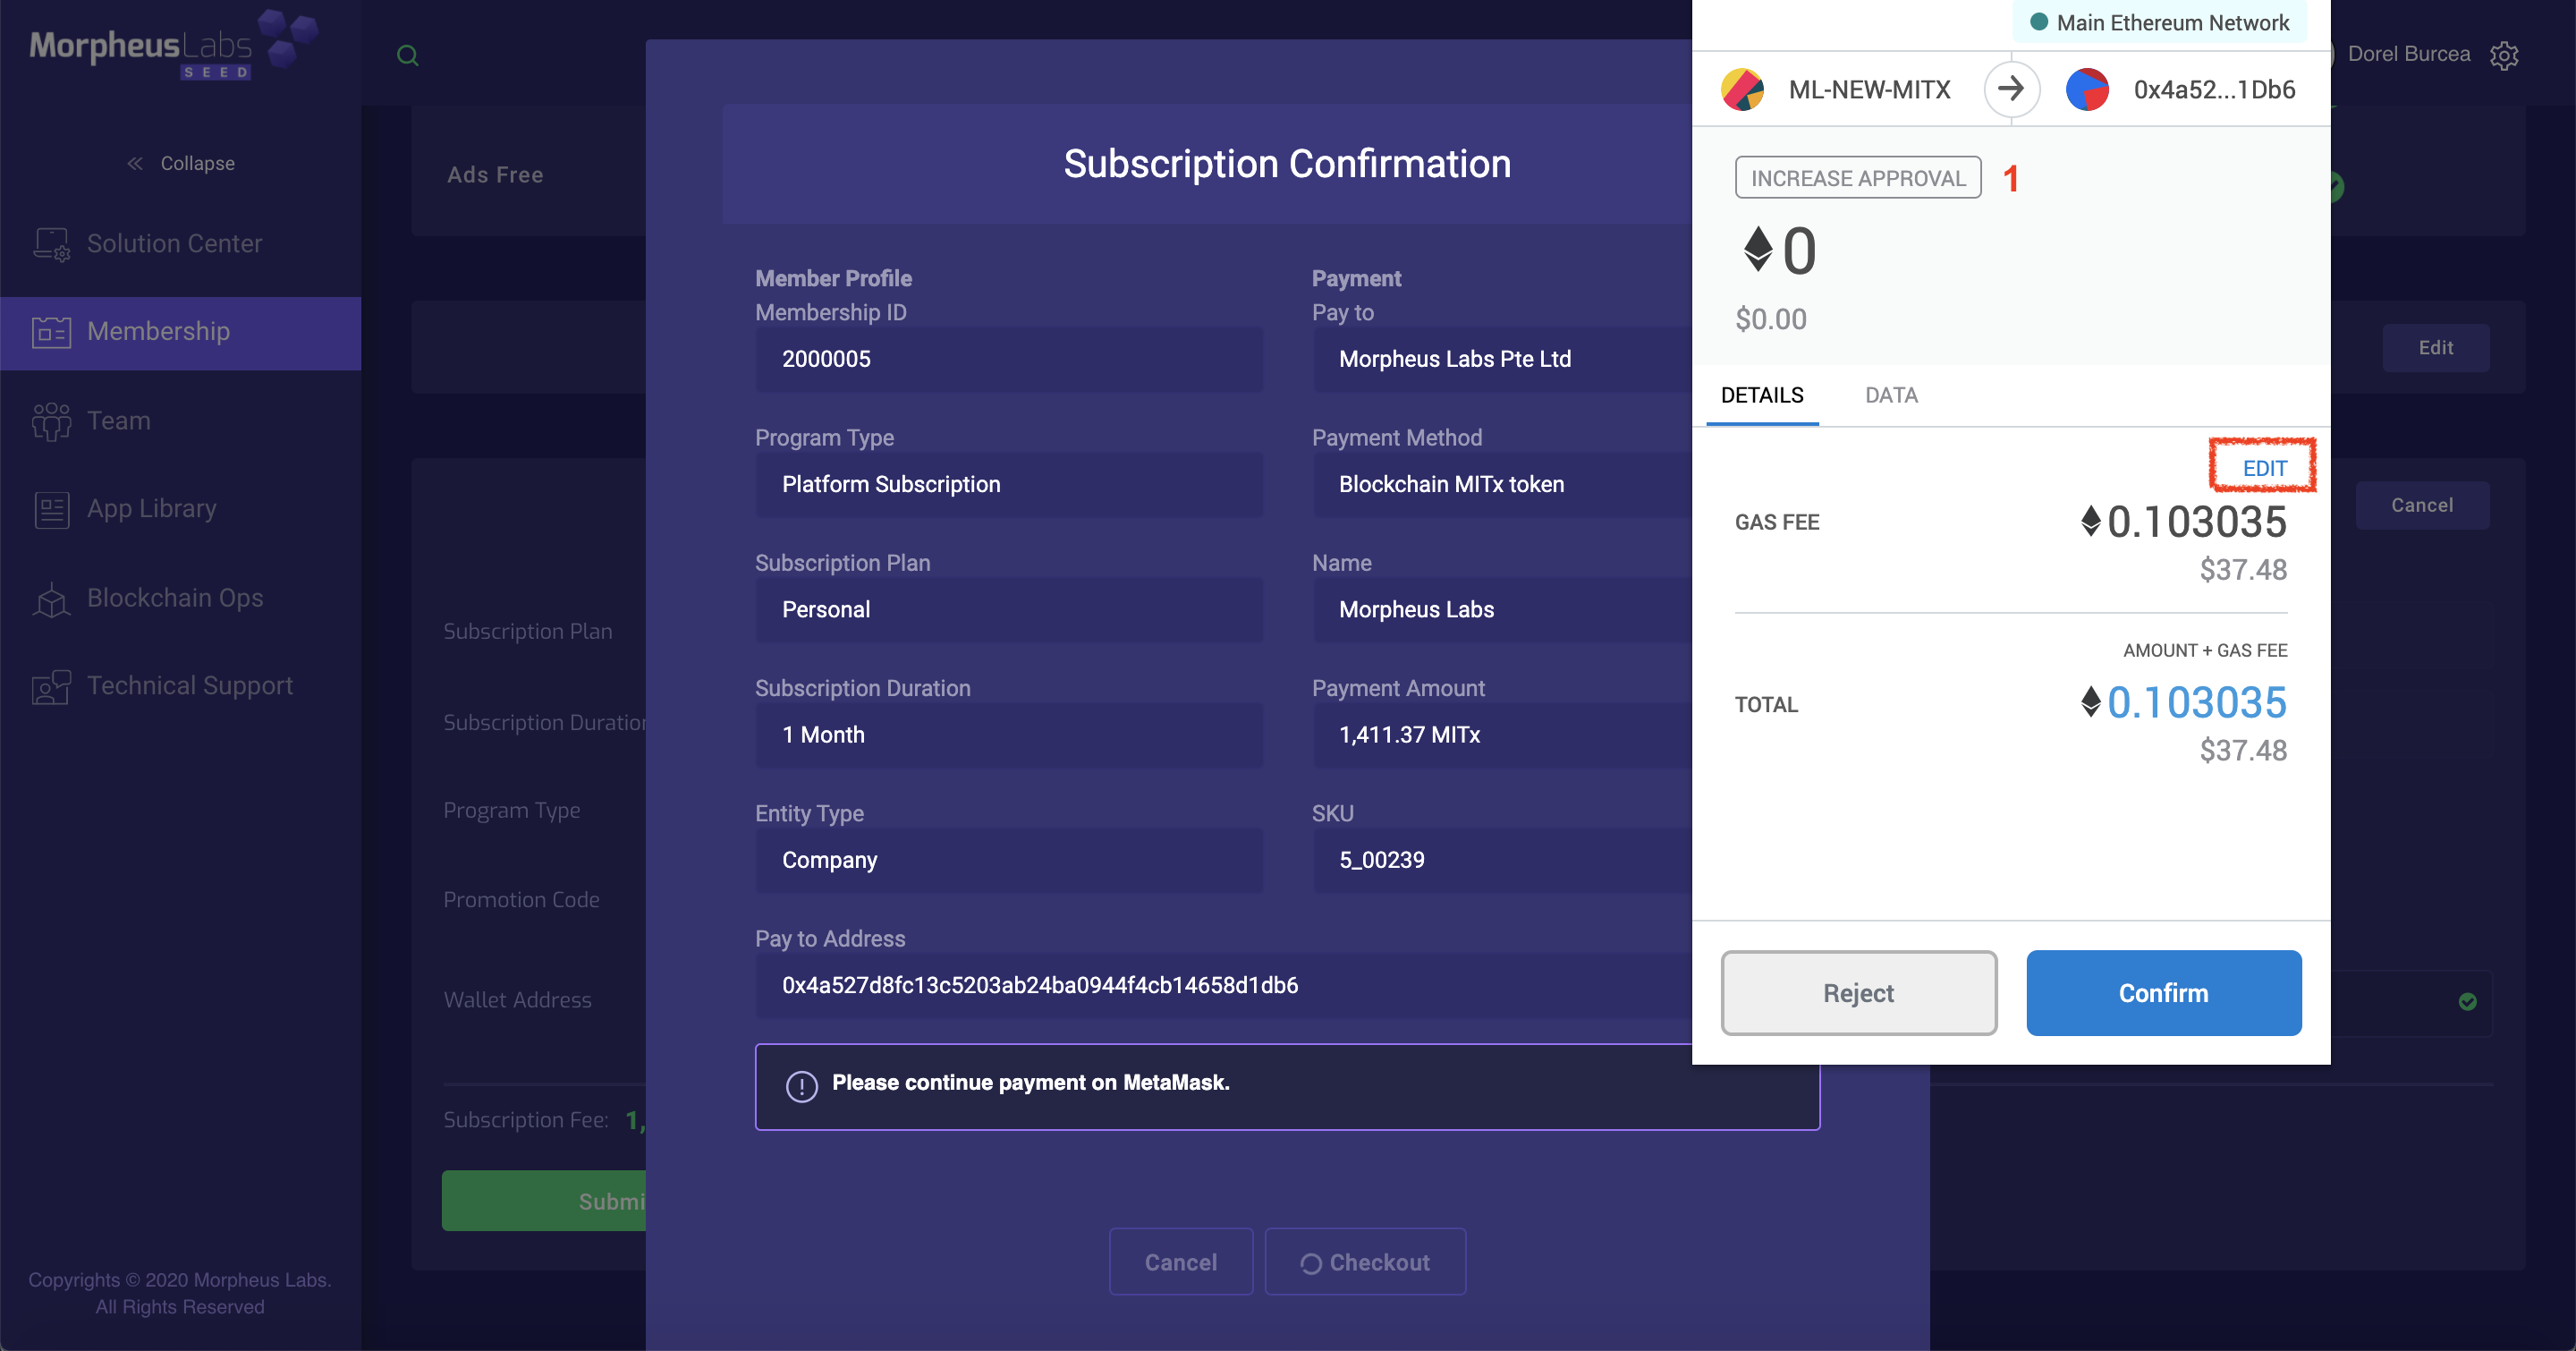This screenshot has height=1351, width=2576.
Task: Switch to the DATA tab in MetaMask
Action: click(1891, 395)
